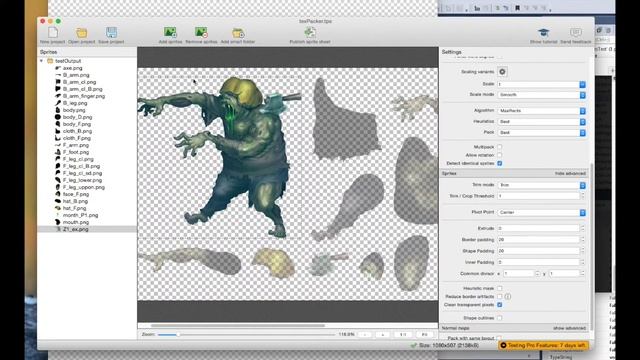
Task: Click the B_leg.png sprite thumbnail icon
Action: [x=58, y=103]
